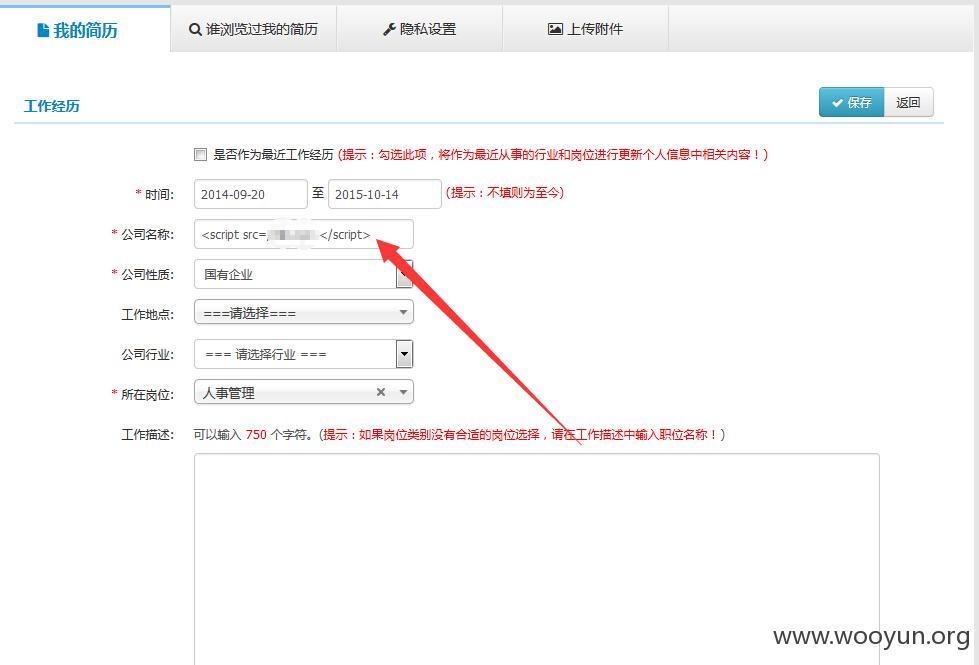The height and width of the screenshot is (665, 979).
Task: Click the document icon beside 我的简历
Action: click(43, 30)
